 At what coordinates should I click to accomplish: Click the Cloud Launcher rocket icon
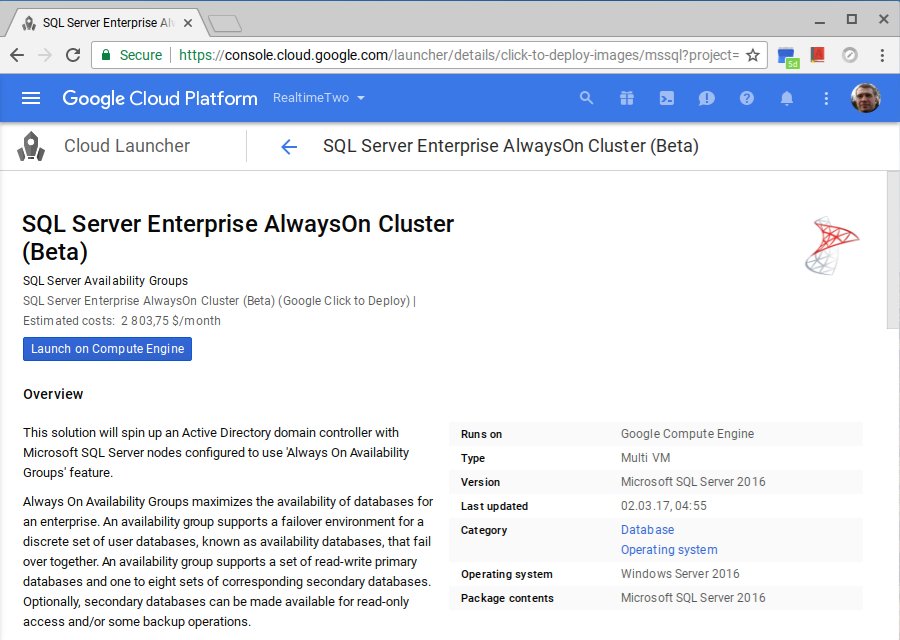coord(31,146)
